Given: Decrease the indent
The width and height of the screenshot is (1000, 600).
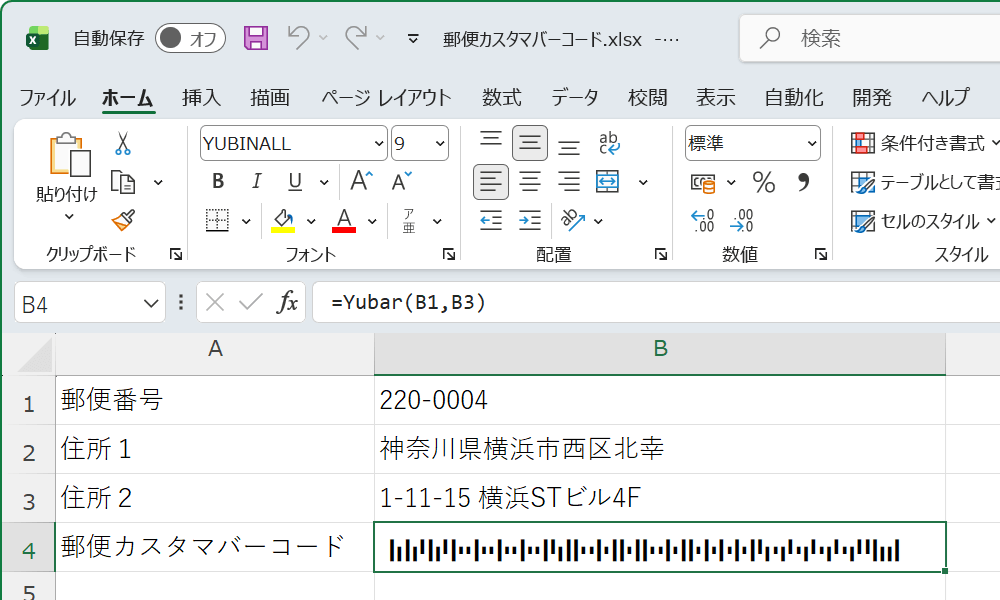Looking at the screenshot, I should coord(491,221).
